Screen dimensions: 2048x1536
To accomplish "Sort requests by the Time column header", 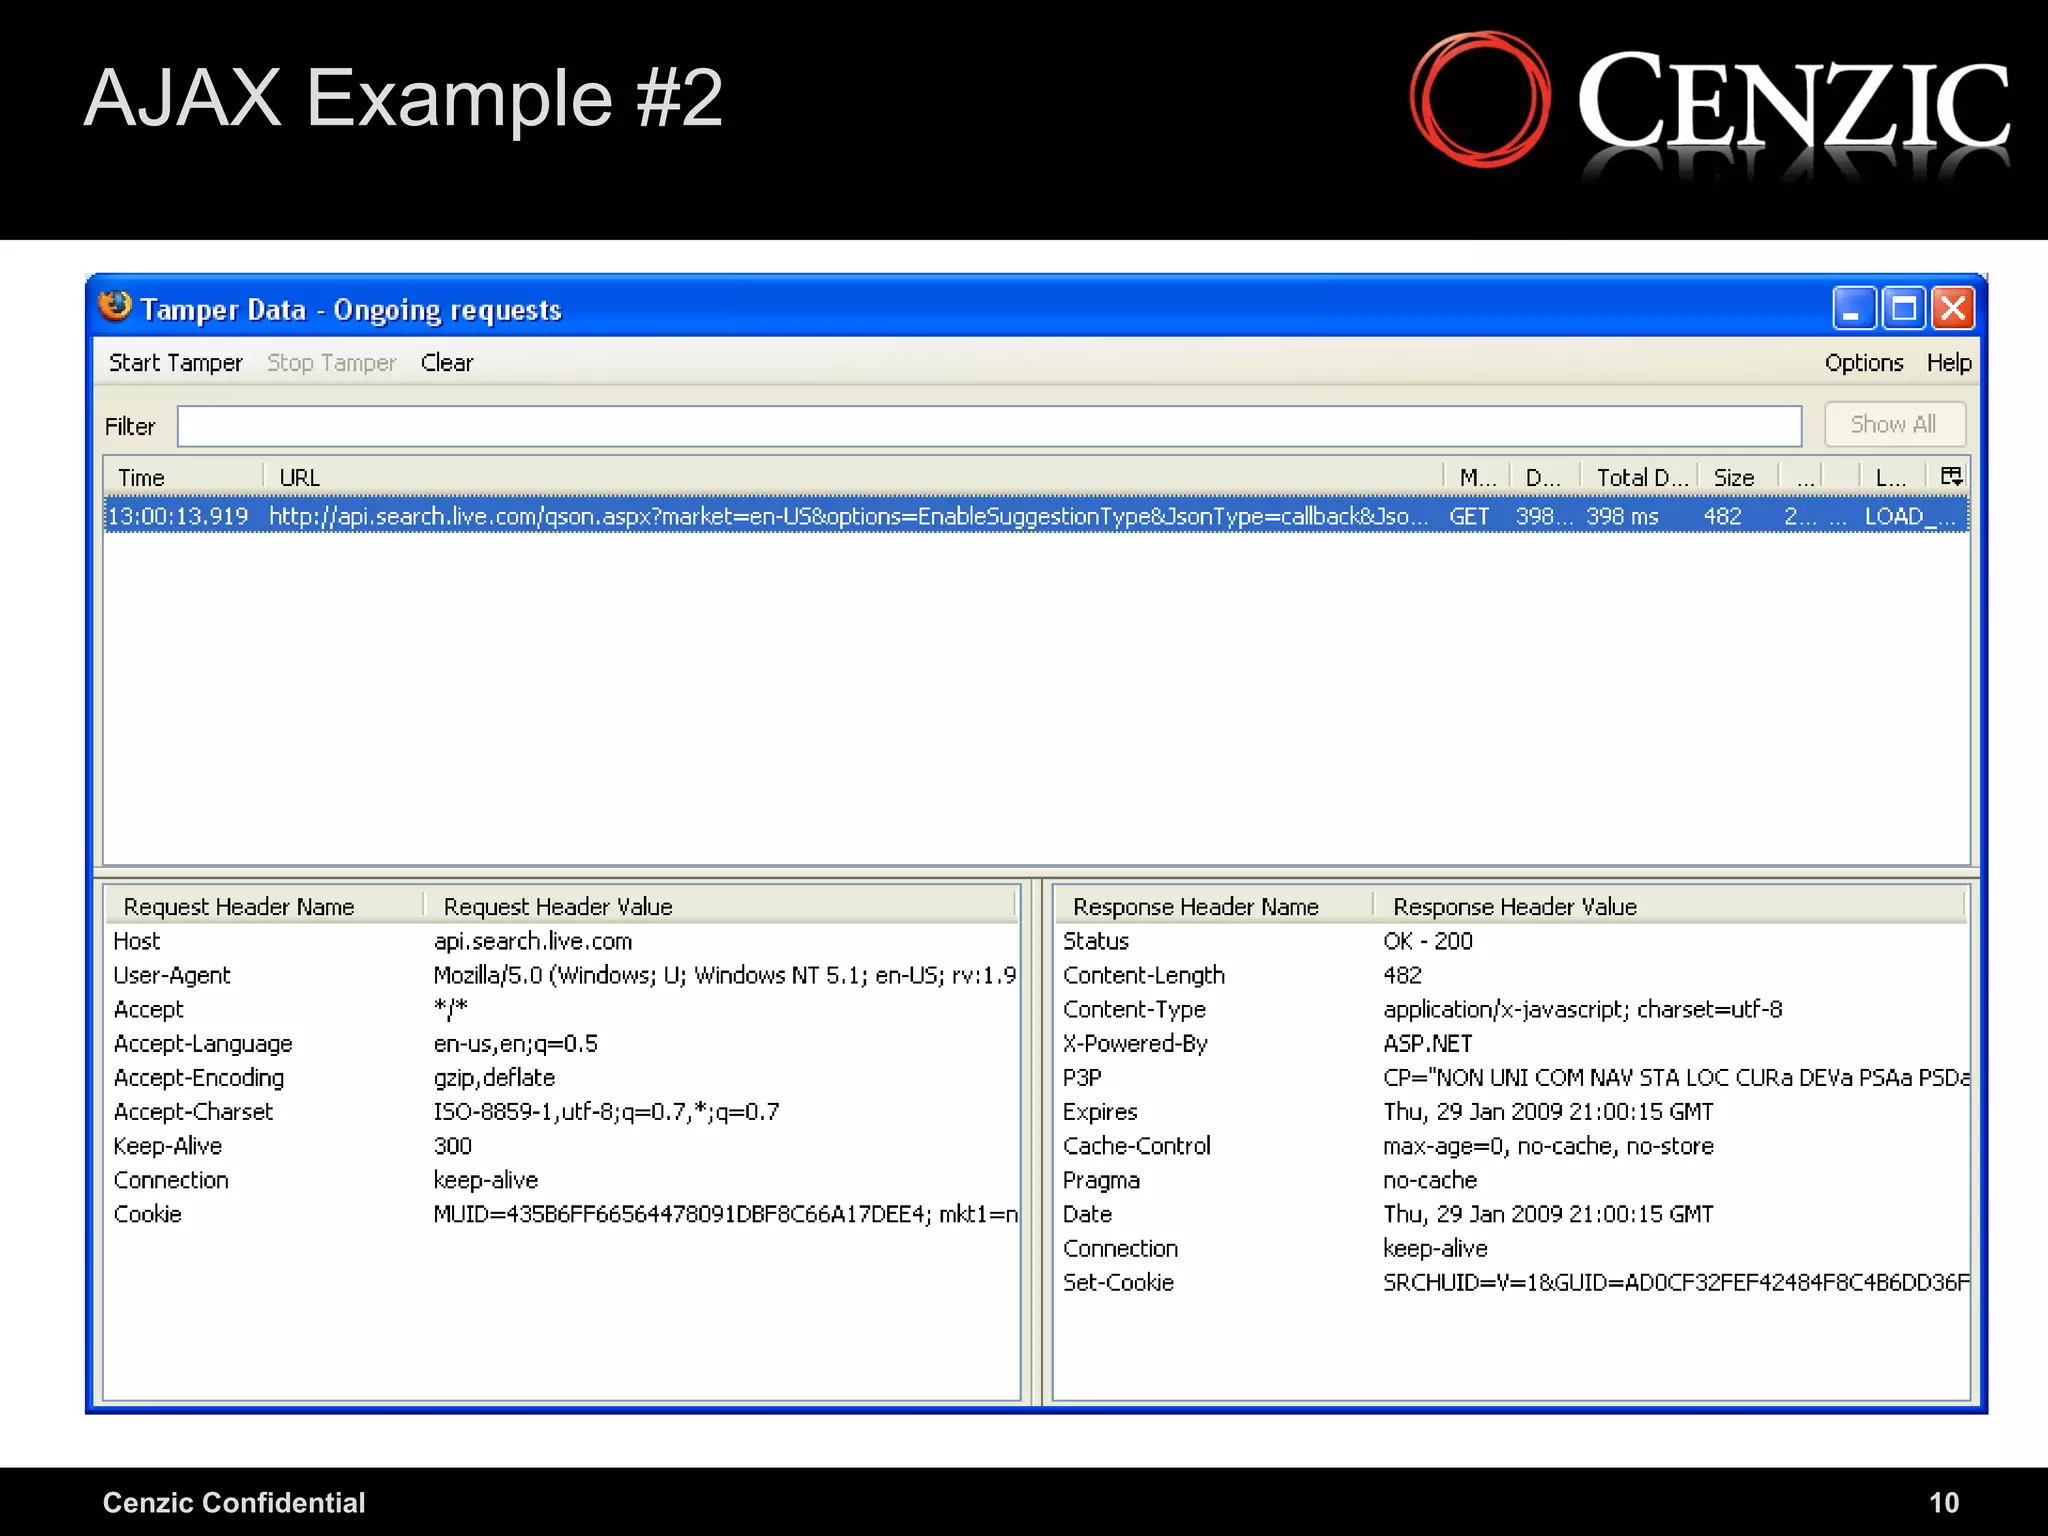I will point(183,478).
